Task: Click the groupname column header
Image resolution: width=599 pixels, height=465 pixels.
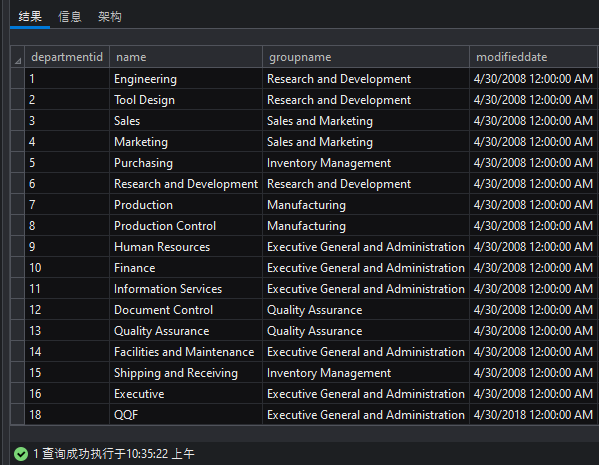Action: click(x=366, y=57)
